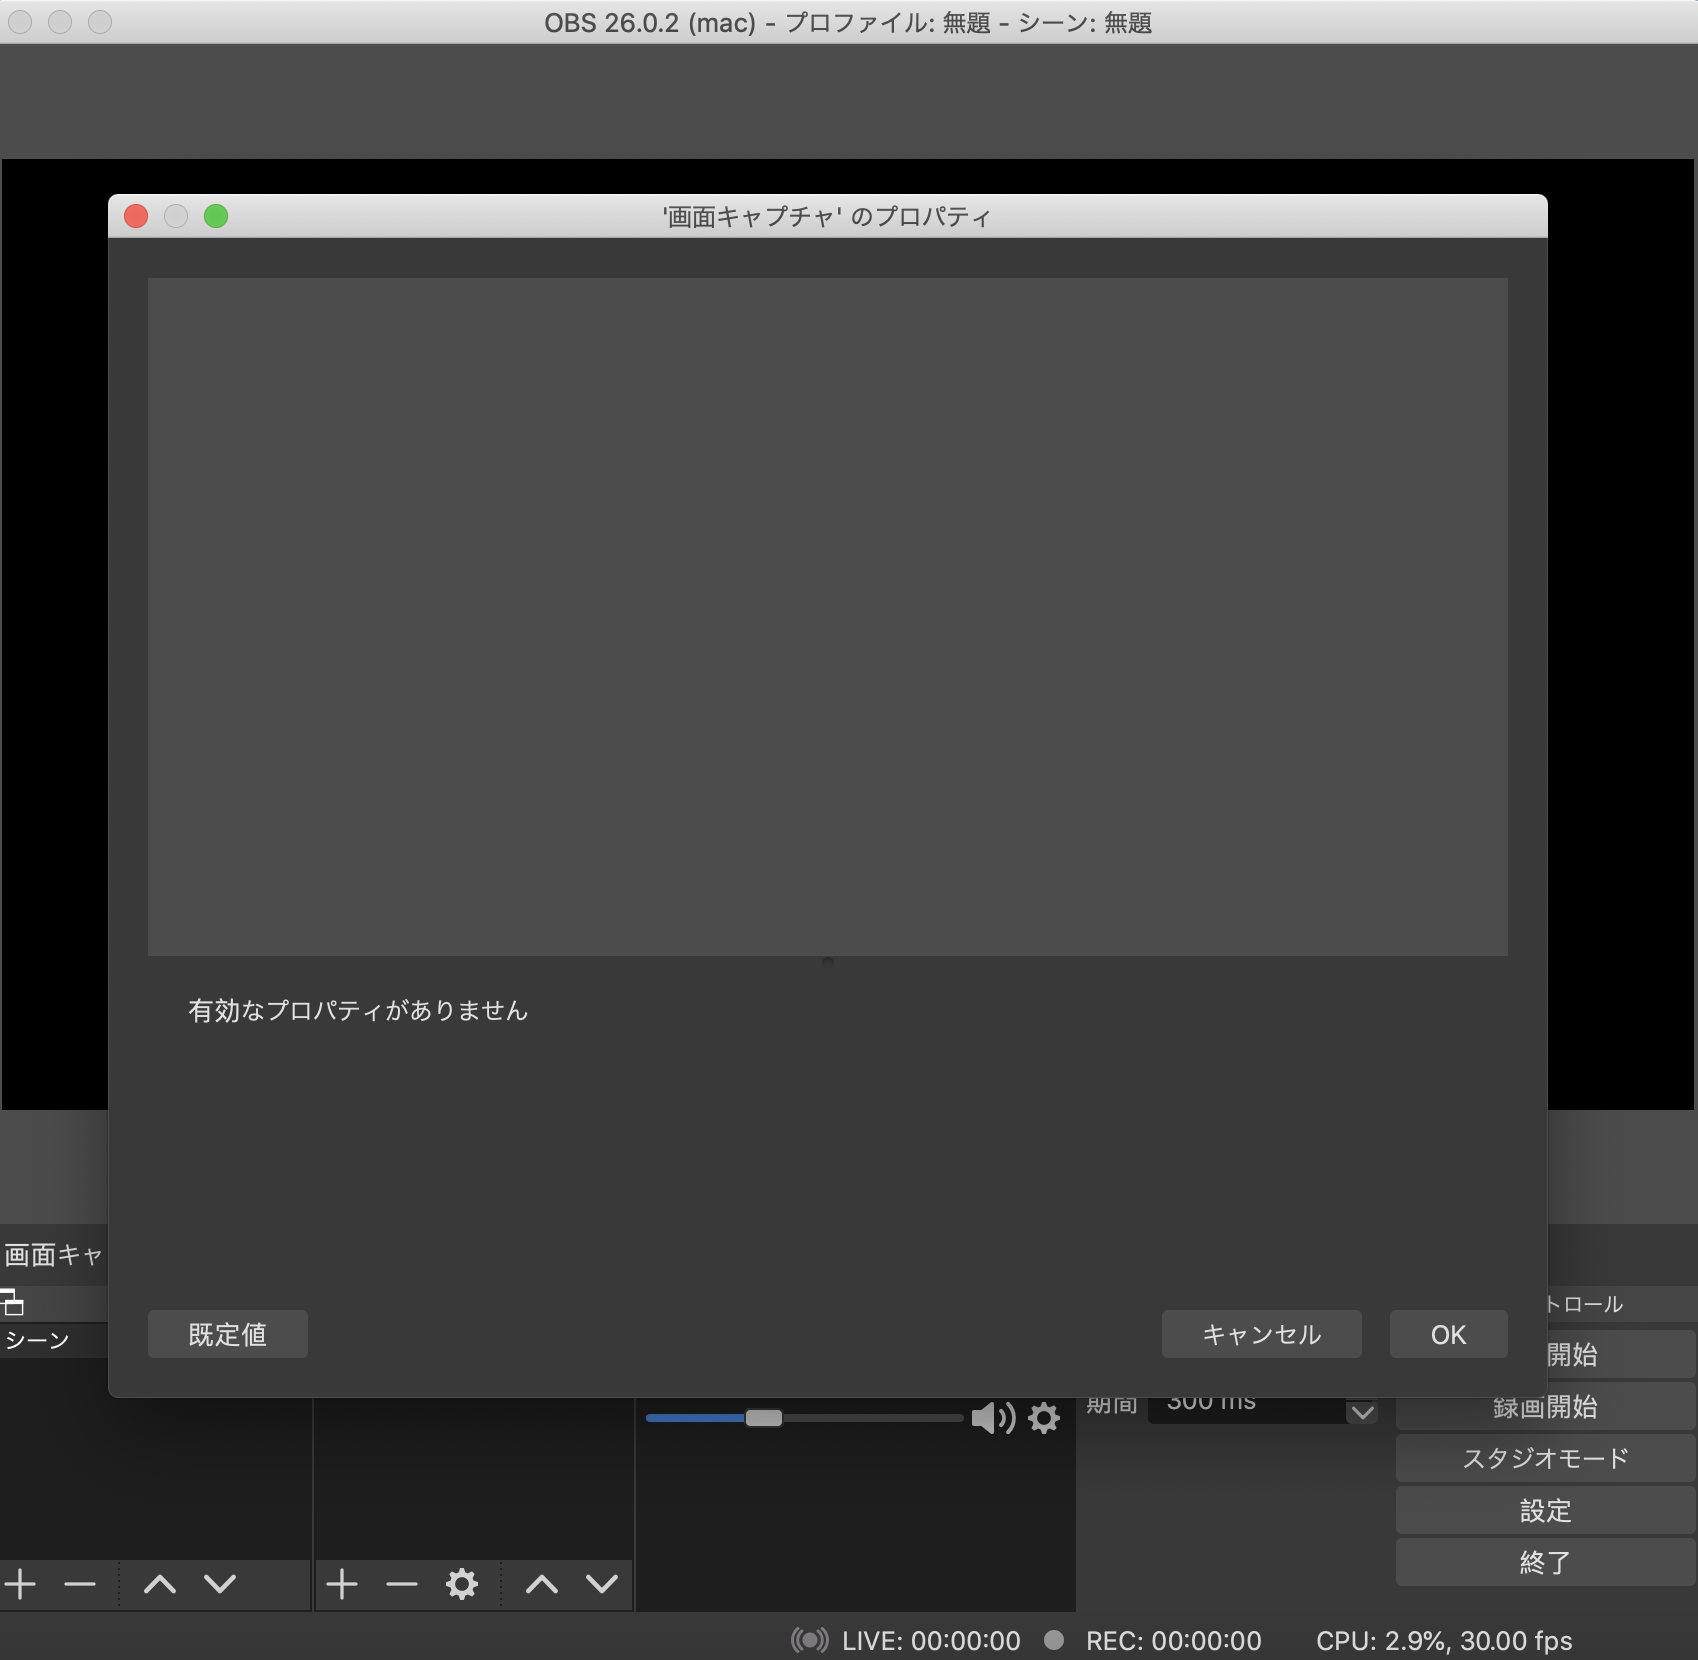Zoom the properties dialog with green button
The width and height of the screenshot is (1698, 1660).
tap(216, 216)
